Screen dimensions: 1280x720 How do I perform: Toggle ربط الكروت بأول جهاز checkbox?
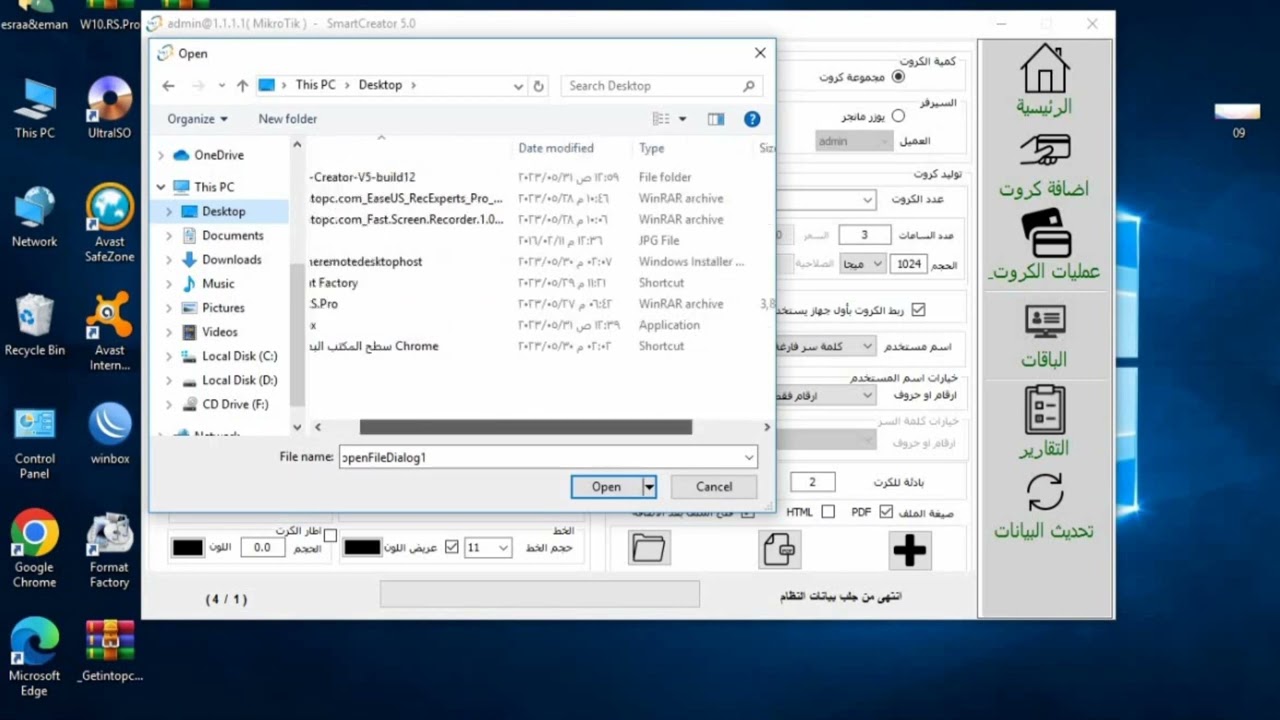(x=918, y=310)
